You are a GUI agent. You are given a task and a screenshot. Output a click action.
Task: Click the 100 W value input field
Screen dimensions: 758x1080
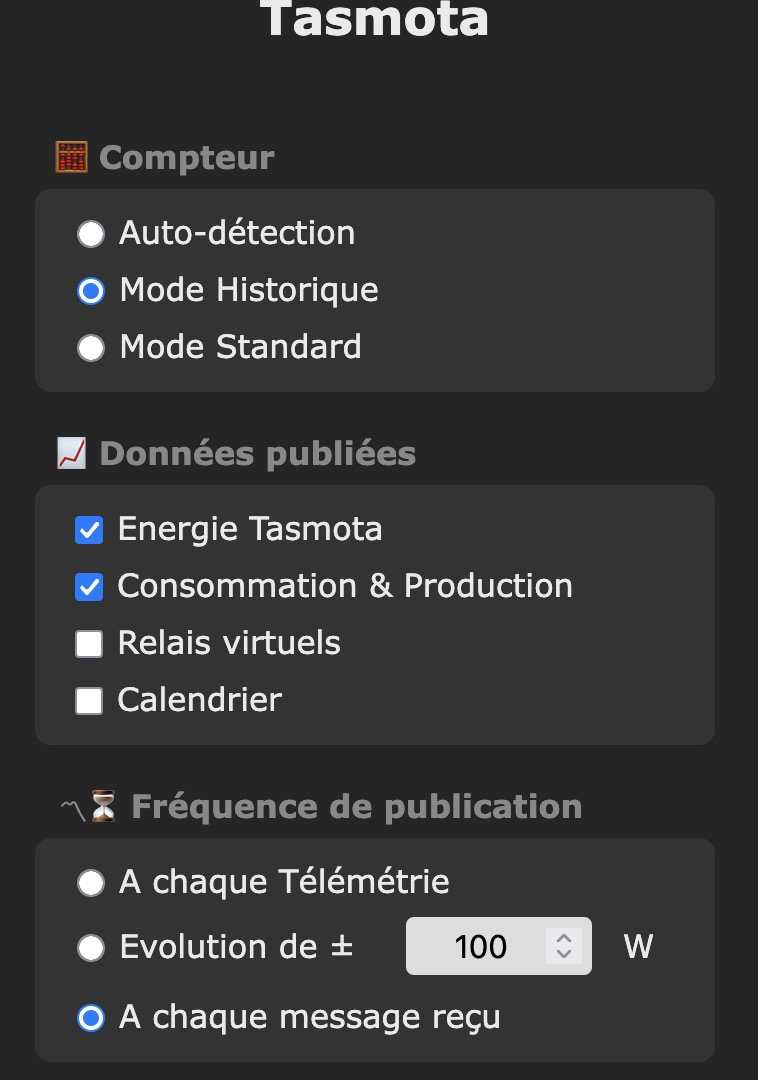[x=498, y=946]
